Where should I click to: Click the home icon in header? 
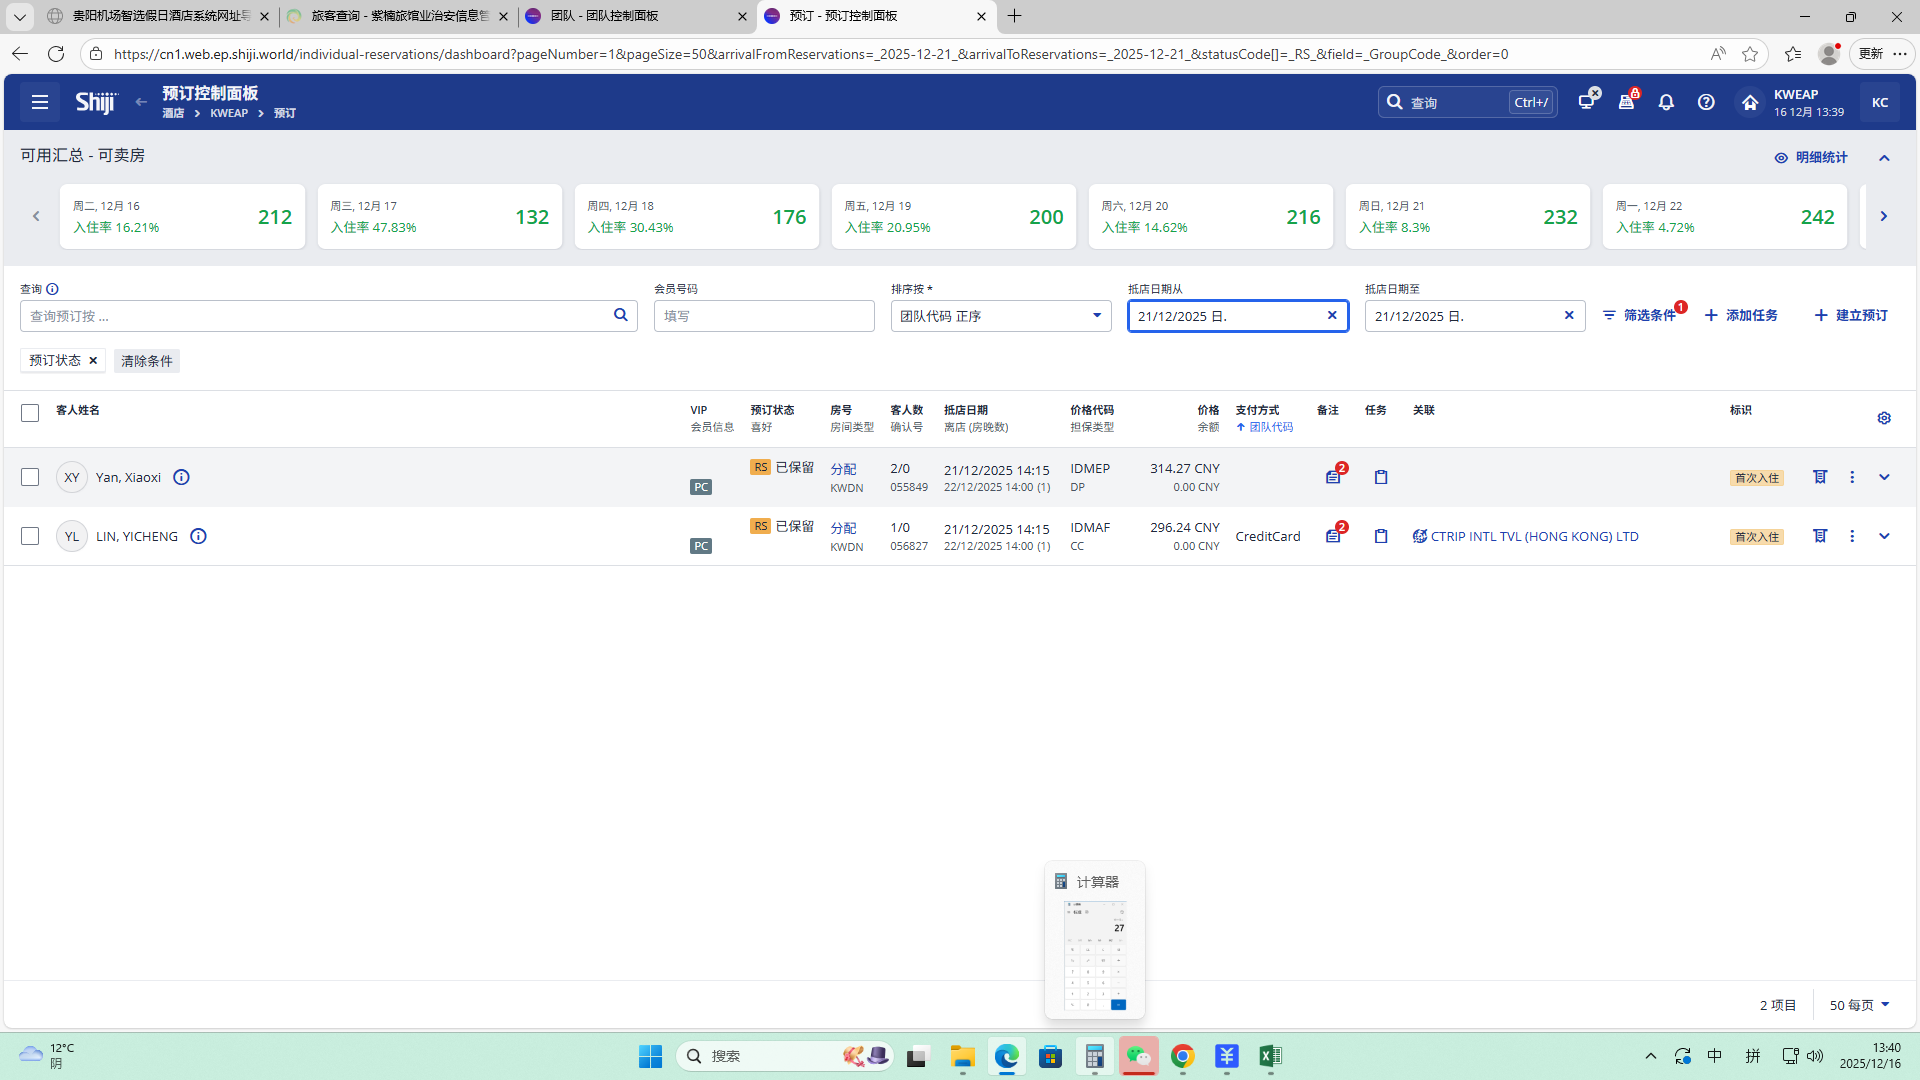tap(1749, 102)
